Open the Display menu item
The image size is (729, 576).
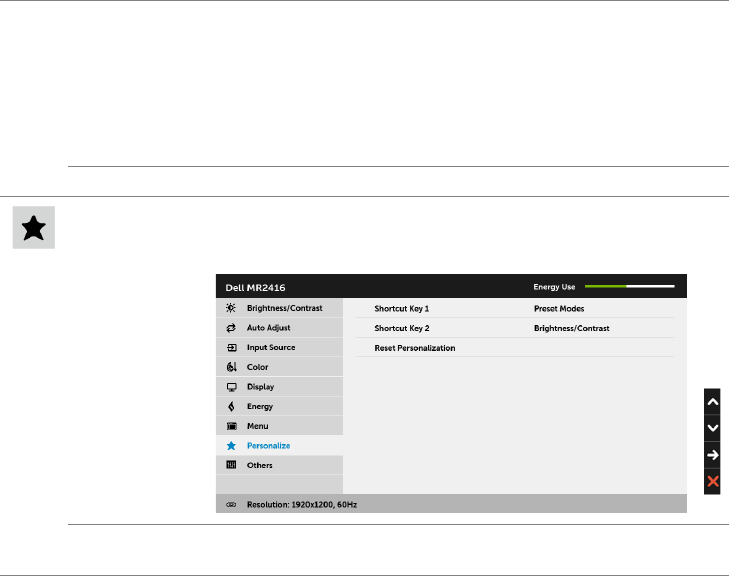click(x=279, y=387)
